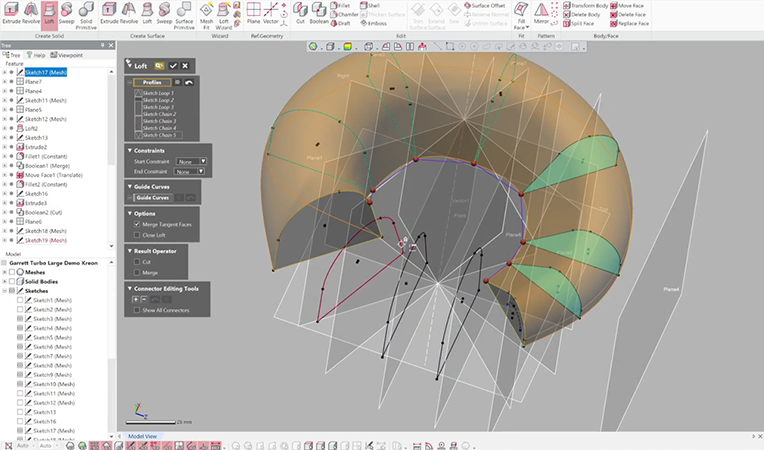Switch to the Viewpoint tab
764x450 pixels.
68,55
